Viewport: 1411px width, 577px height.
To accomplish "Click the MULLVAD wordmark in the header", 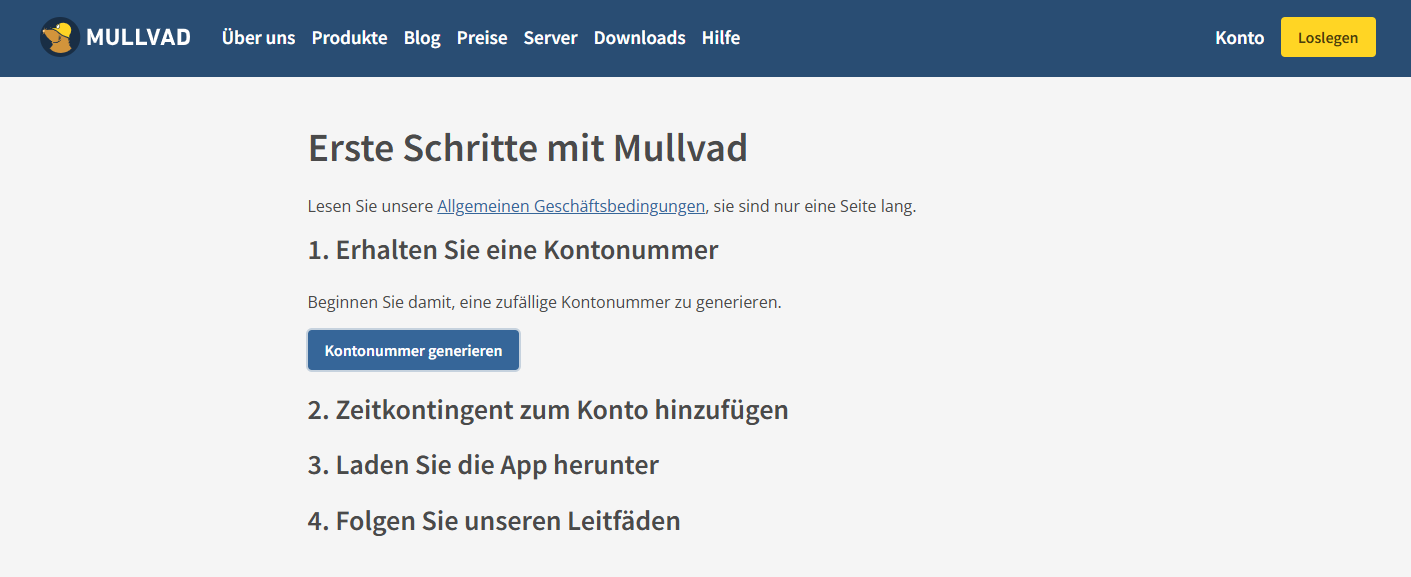I will coord(138,38).
